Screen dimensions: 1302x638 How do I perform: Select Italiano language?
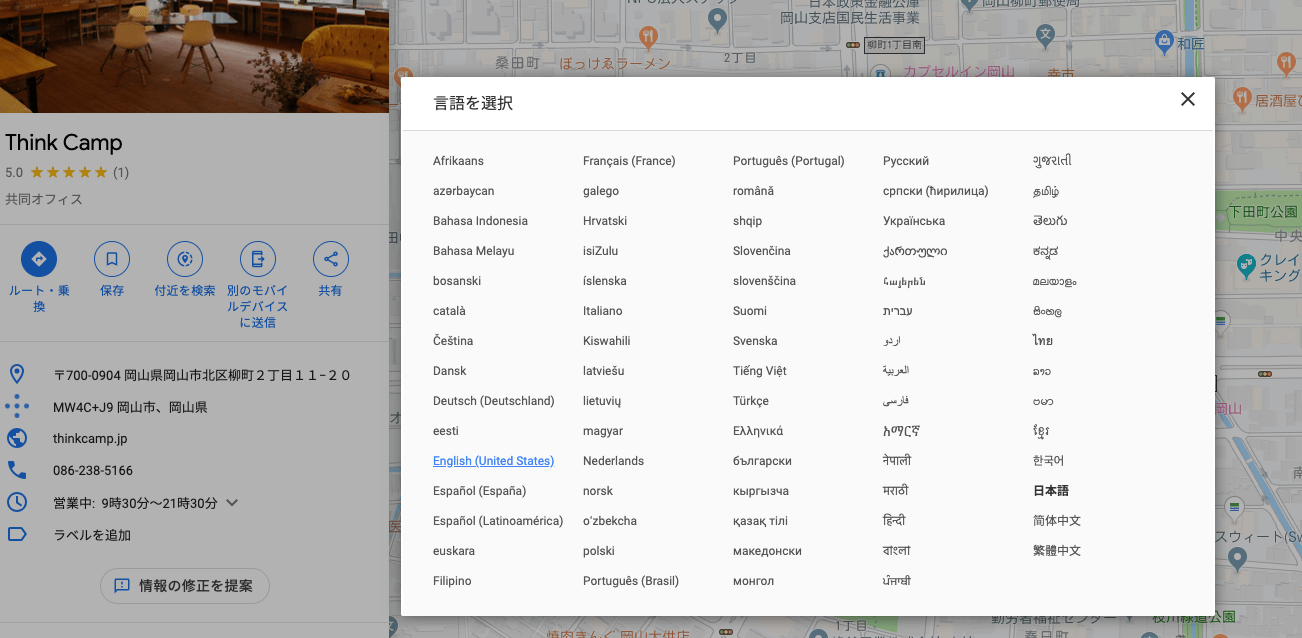(602, 311)
